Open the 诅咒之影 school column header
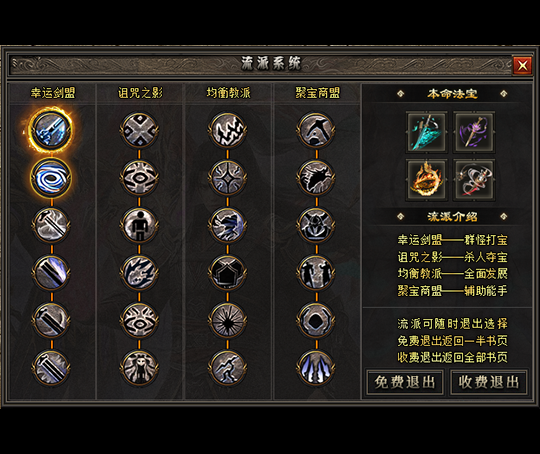Screen dimensions: 540x454 click(x=140, y=93)
